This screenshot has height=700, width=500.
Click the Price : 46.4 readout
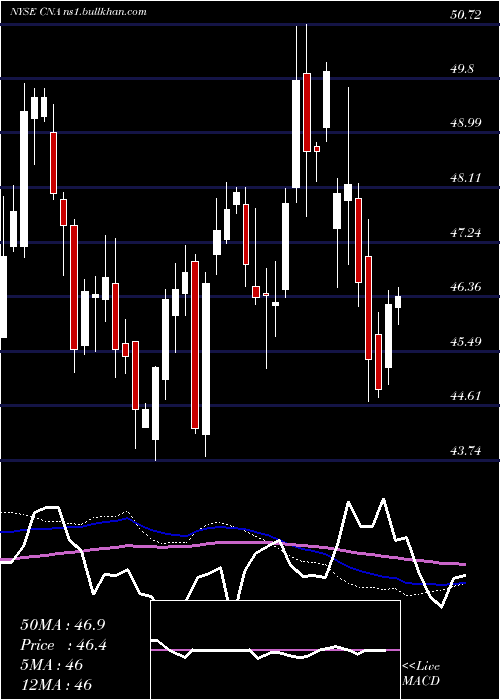tap(63, 645)
